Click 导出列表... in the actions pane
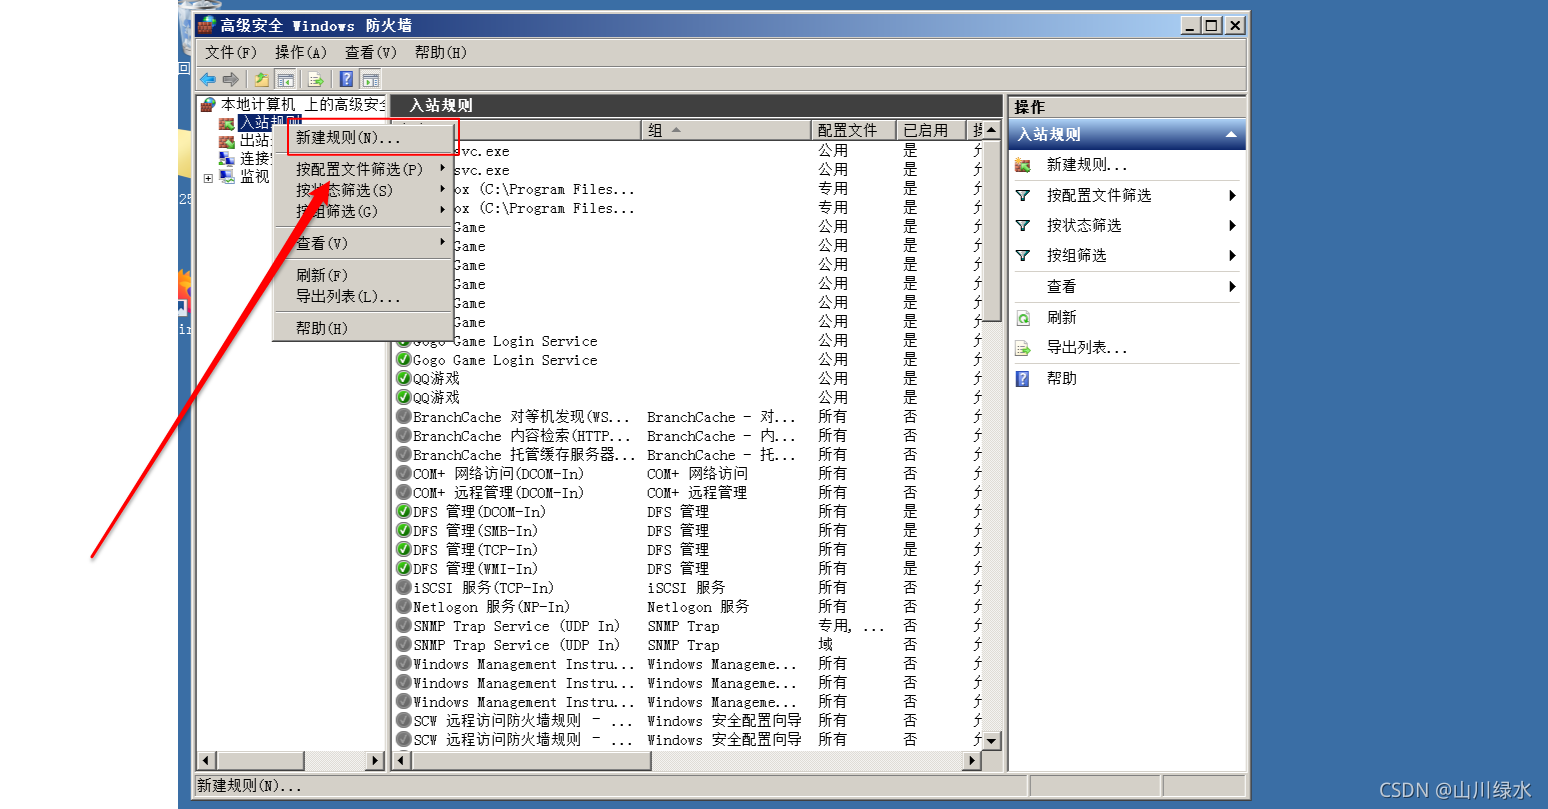1548x809 pixels. pos(1086,348)
